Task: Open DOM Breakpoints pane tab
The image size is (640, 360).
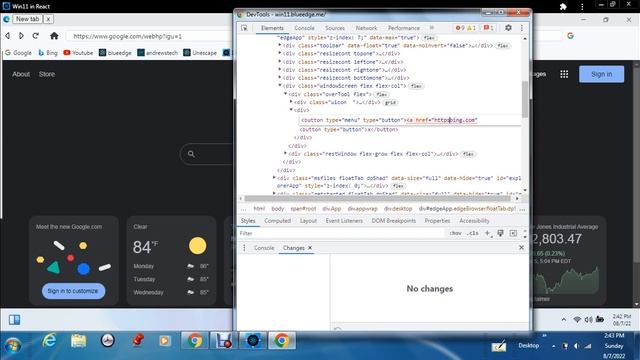Action: click(x=393, y=220)
